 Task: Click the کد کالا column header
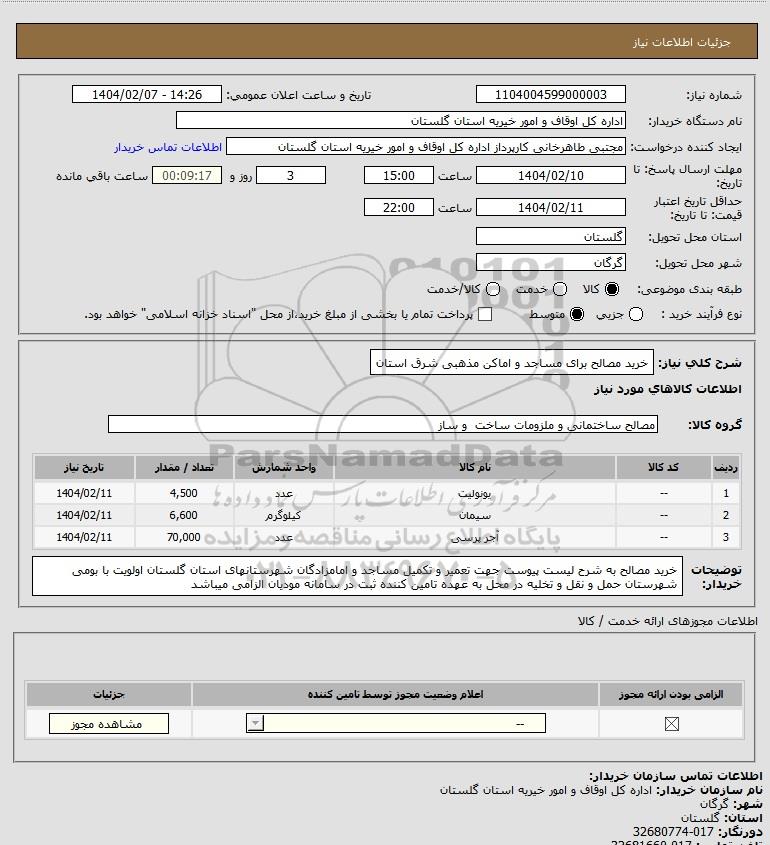click(x=663, y=467)
